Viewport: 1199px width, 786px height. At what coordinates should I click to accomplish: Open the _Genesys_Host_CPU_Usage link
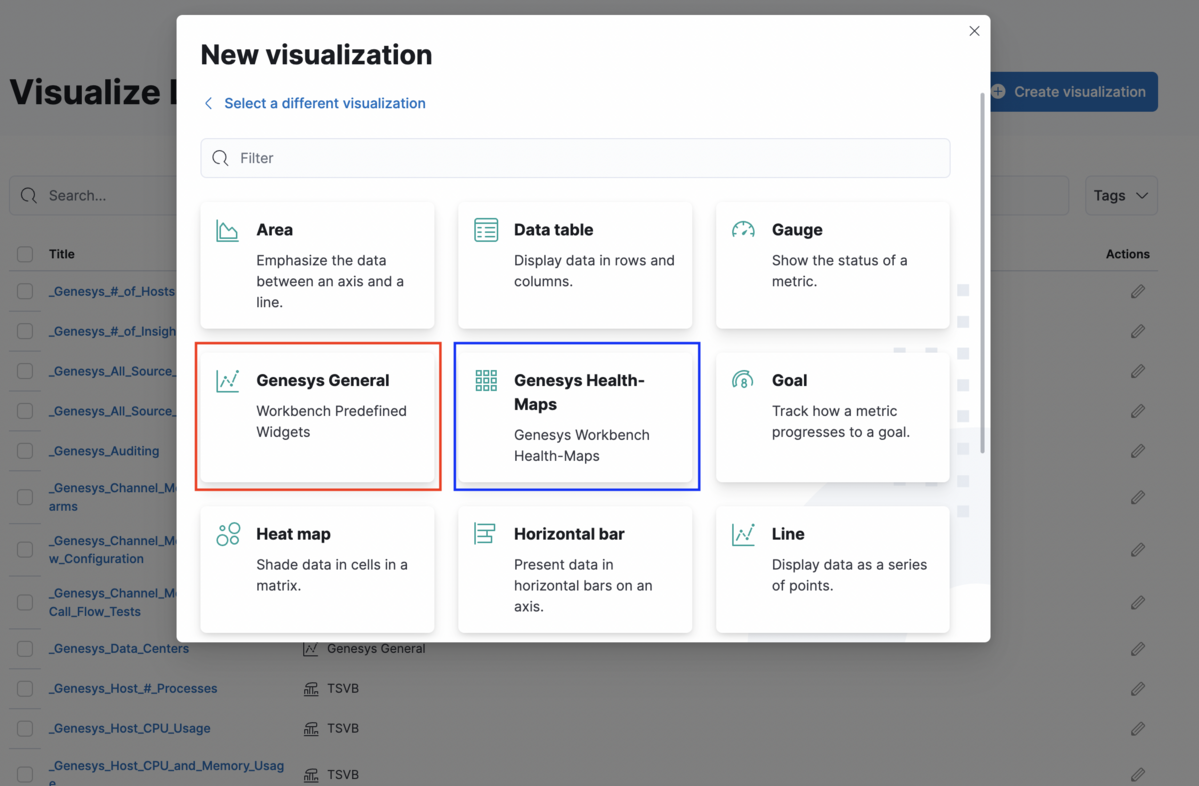click(x=129, y=728)
